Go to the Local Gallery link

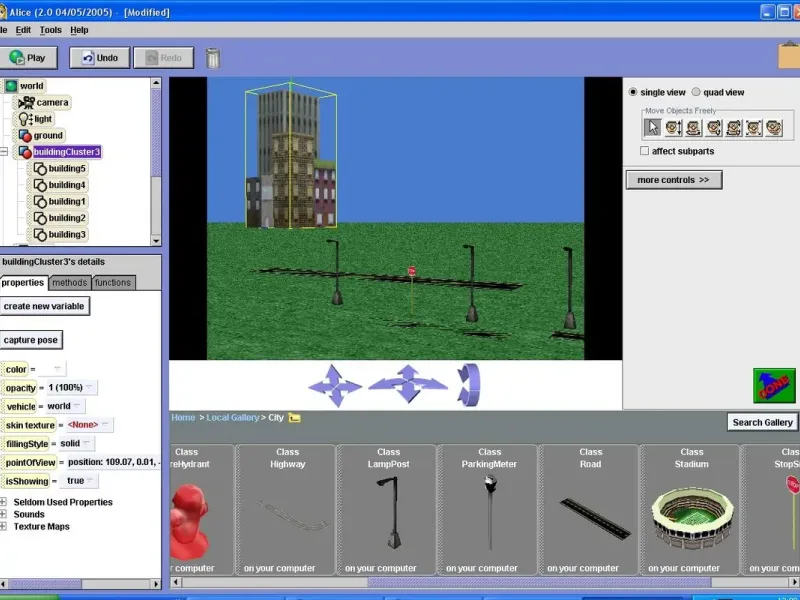[233, 417]
